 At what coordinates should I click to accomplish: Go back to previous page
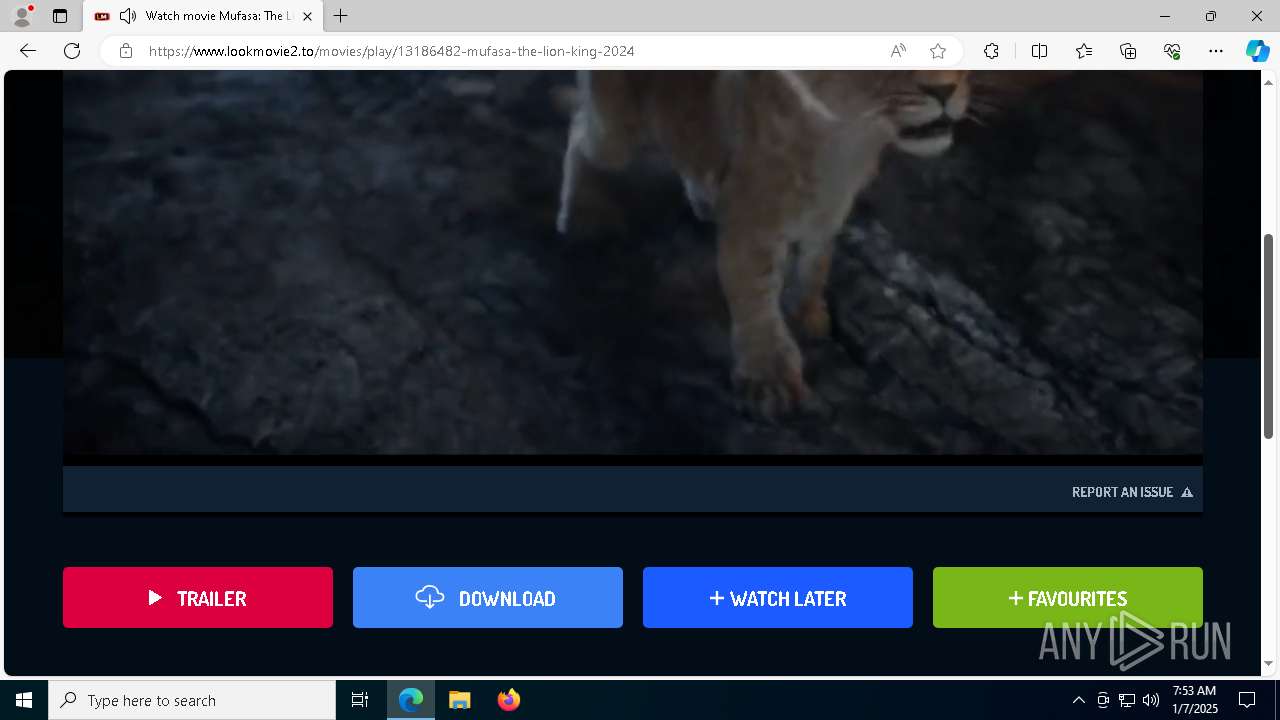(x=28, y=51)
